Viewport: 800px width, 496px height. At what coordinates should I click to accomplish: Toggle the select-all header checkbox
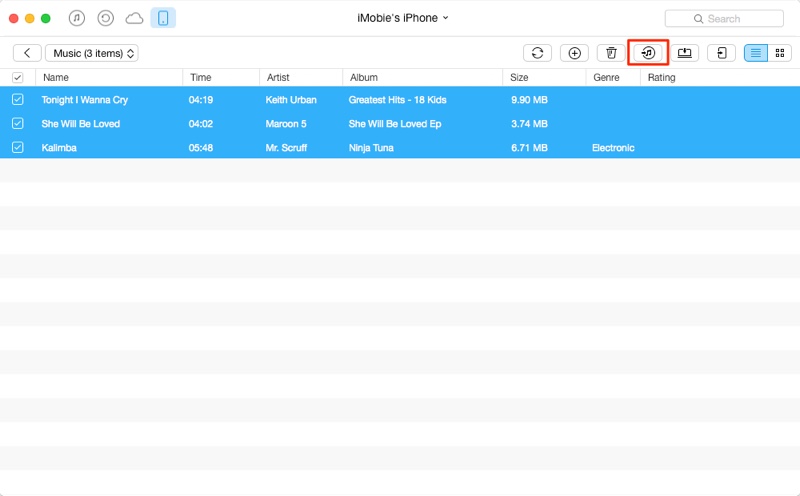pyautogui.click(x=17, y=78)
